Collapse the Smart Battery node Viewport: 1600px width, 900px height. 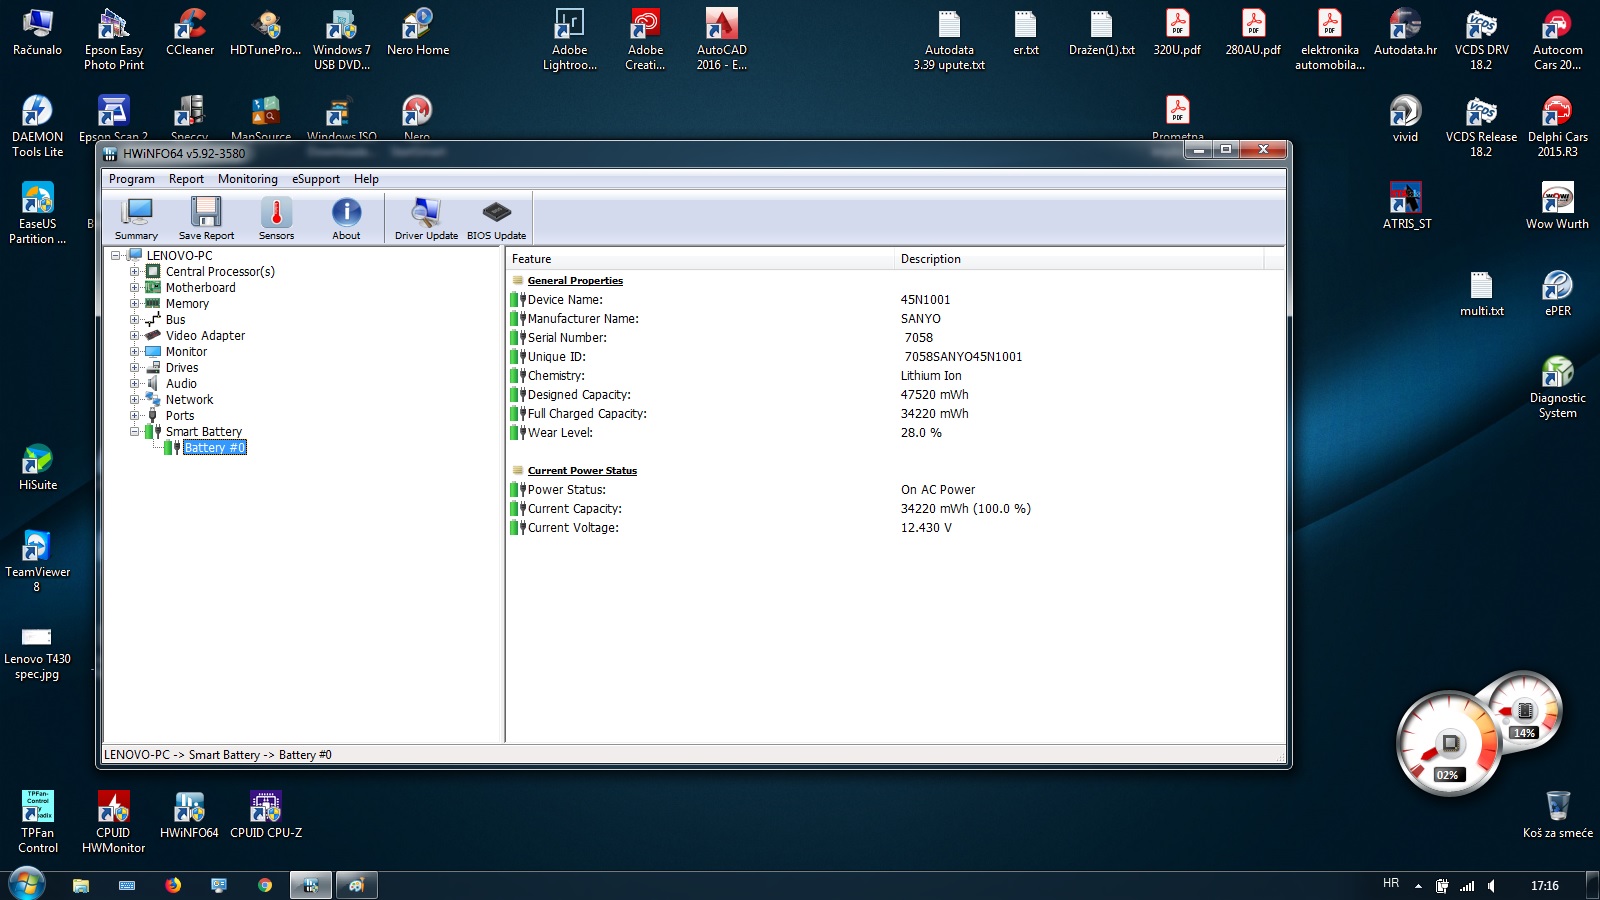tap(134, 431)
